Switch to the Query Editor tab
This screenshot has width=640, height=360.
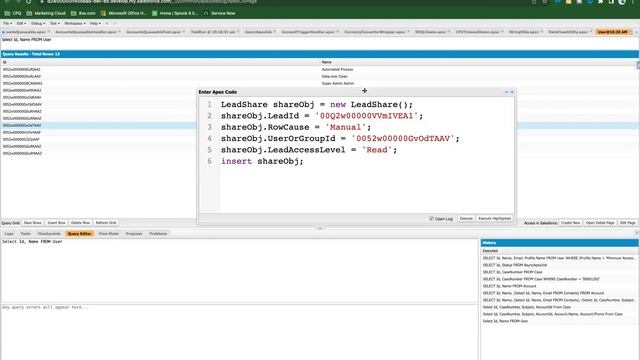tap(80, 234)
